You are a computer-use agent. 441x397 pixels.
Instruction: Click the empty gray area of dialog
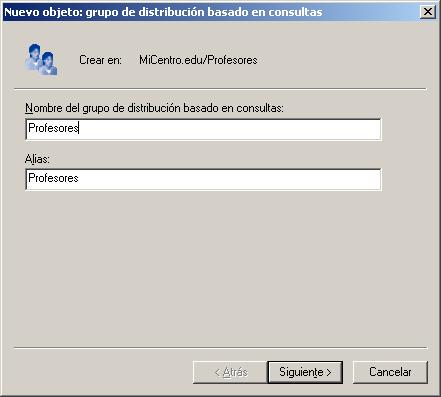tap(220, 267)
